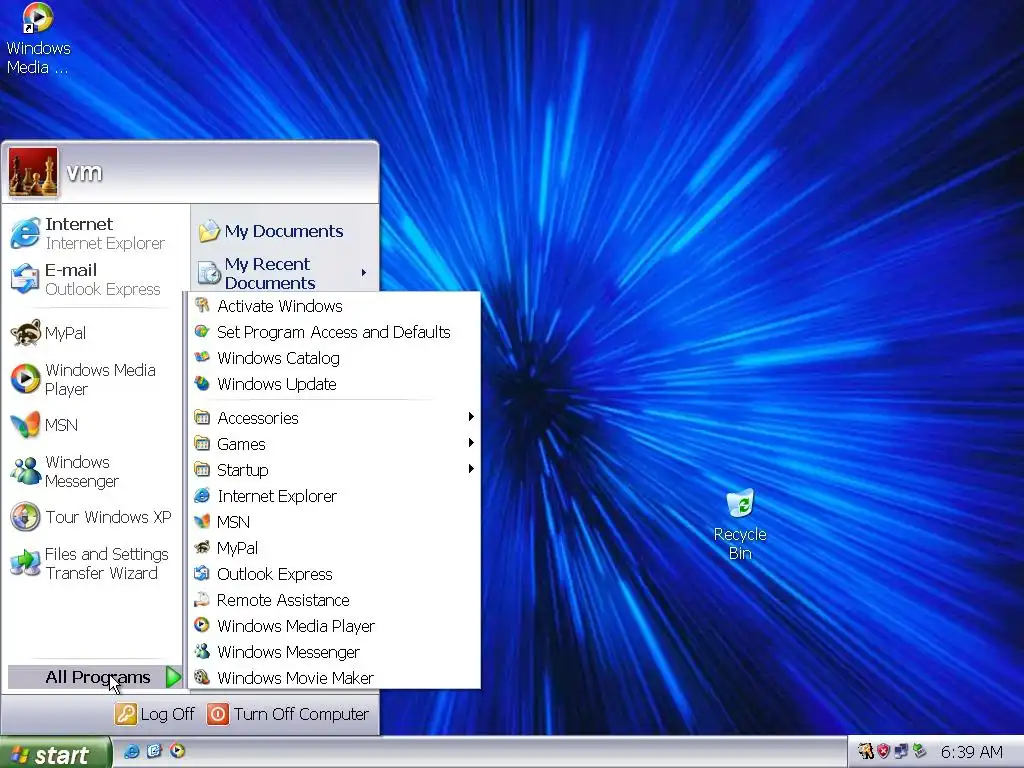Click the Start button on taskbar
Screen dimensions: 1024x768
click(56, 753)
